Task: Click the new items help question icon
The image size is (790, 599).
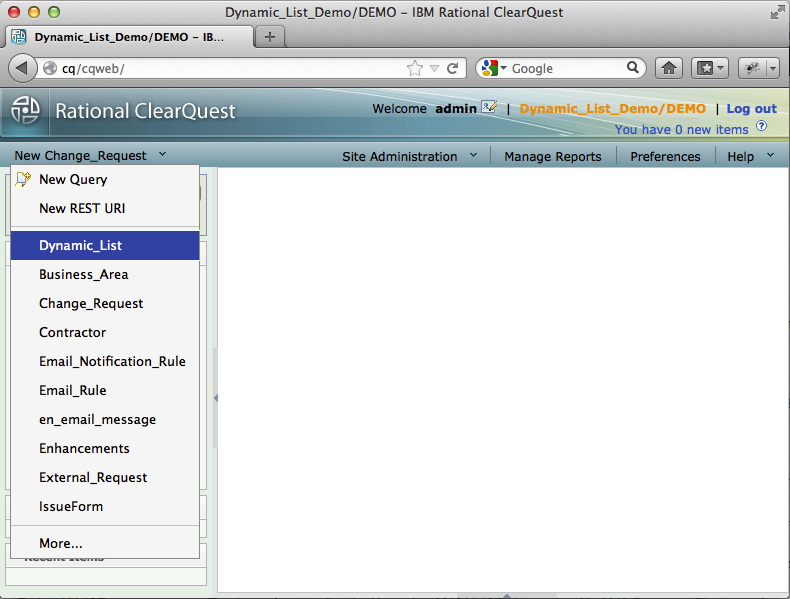Action: 762,126
